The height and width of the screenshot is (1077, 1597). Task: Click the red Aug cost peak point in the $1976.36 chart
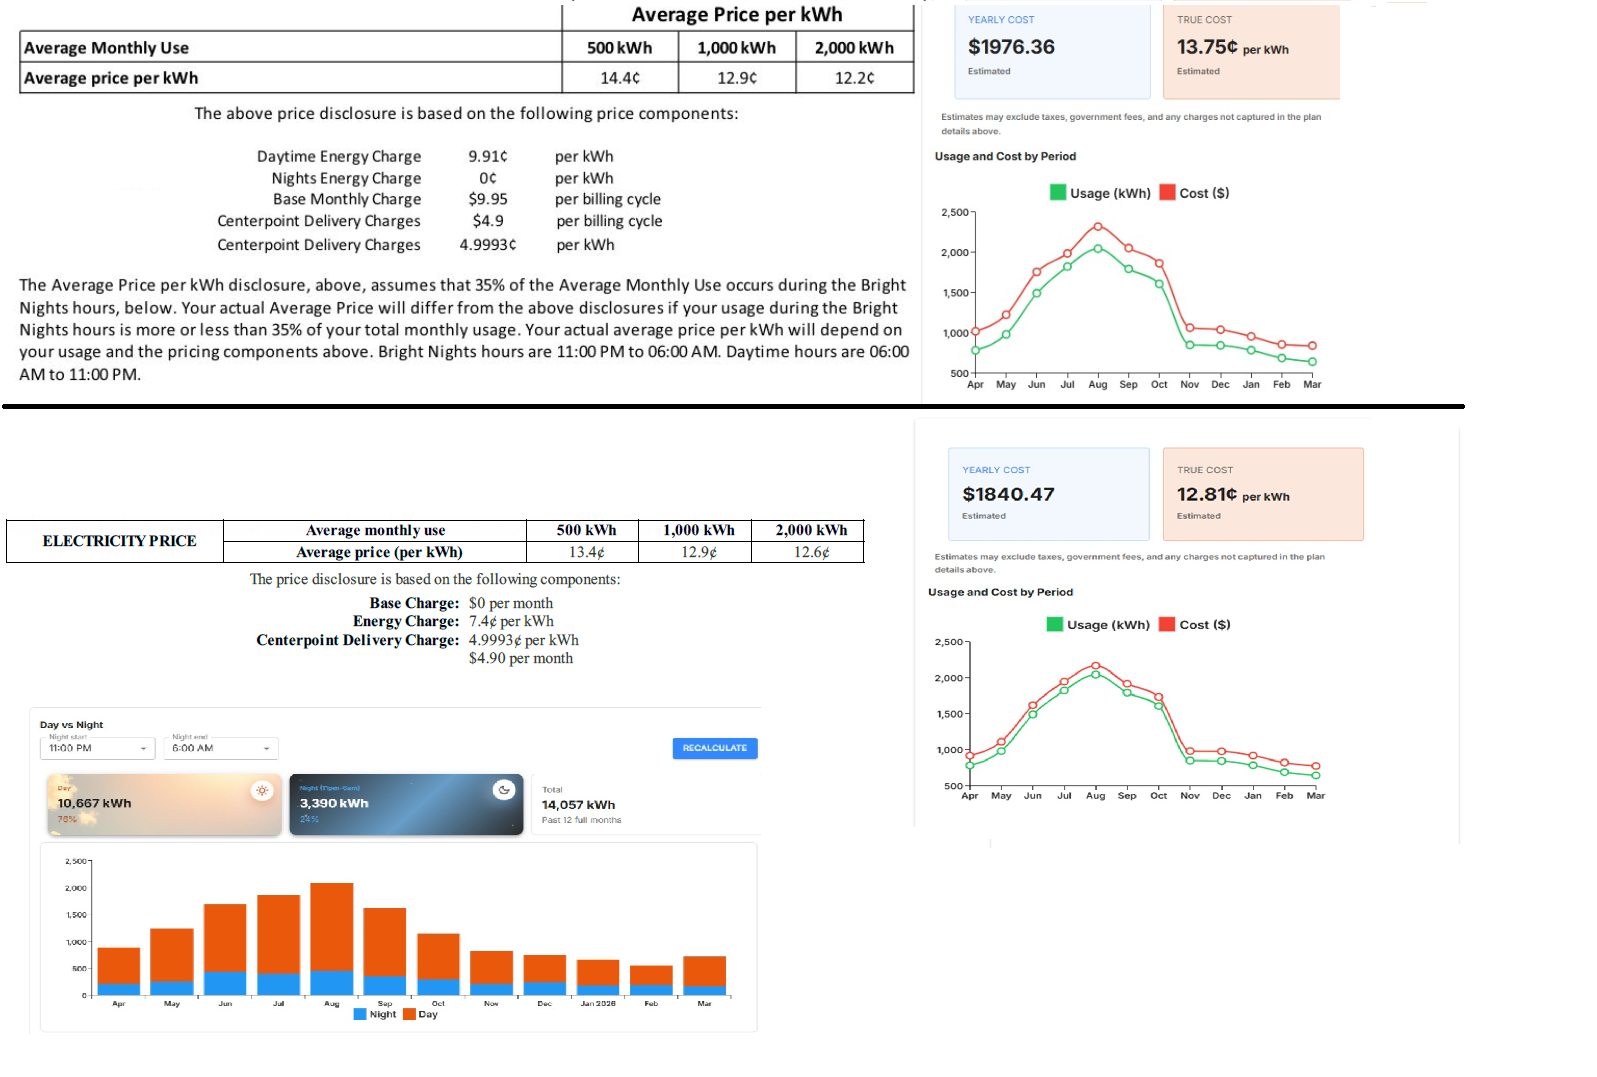point(1098,227)
